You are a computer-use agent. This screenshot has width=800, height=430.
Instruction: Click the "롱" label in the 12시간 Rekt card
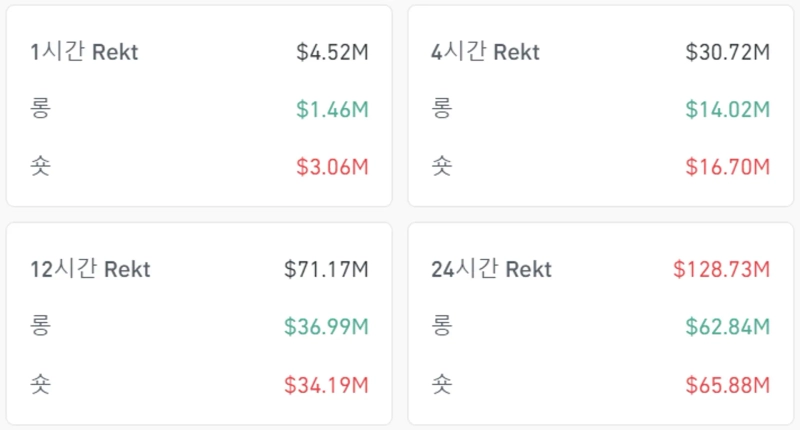40,325
